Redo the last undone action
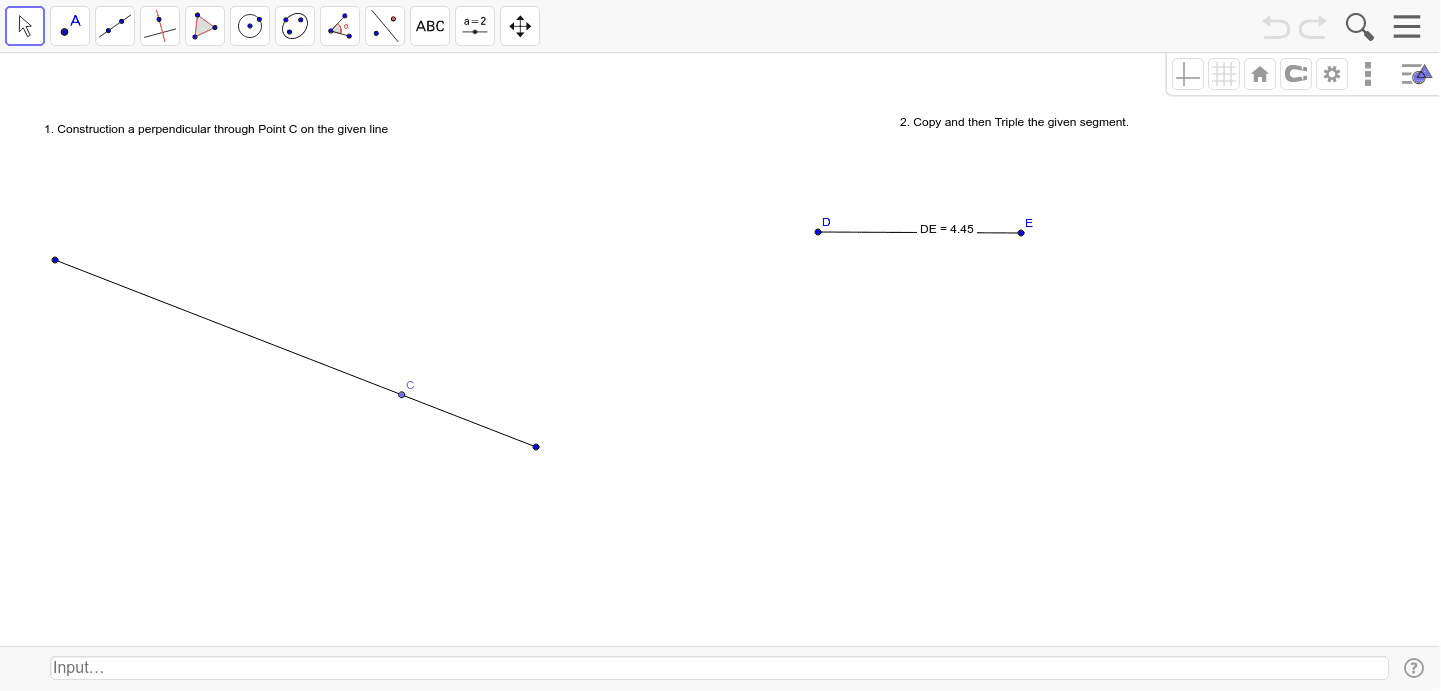Image resolution: width=1441 pixels, height=691 pixels. pyautogui.click(x=1313, y=27)
